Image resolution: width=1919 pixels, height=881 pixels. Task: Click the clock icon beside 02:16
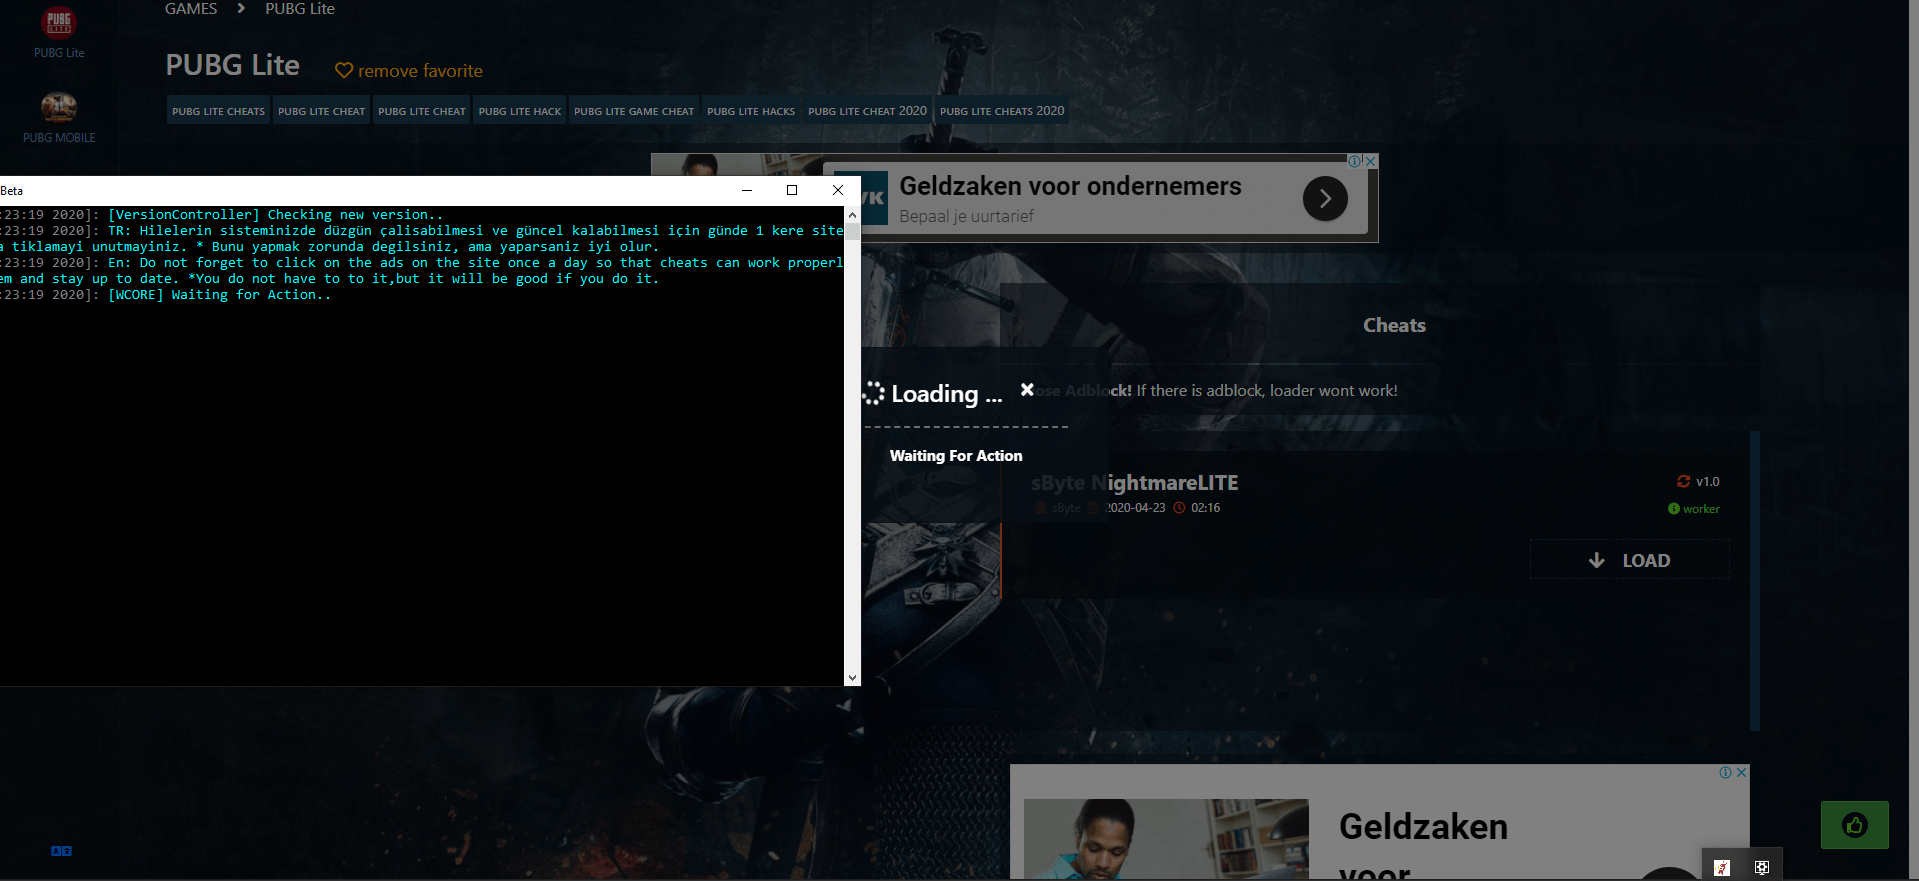coord(1179,508)
